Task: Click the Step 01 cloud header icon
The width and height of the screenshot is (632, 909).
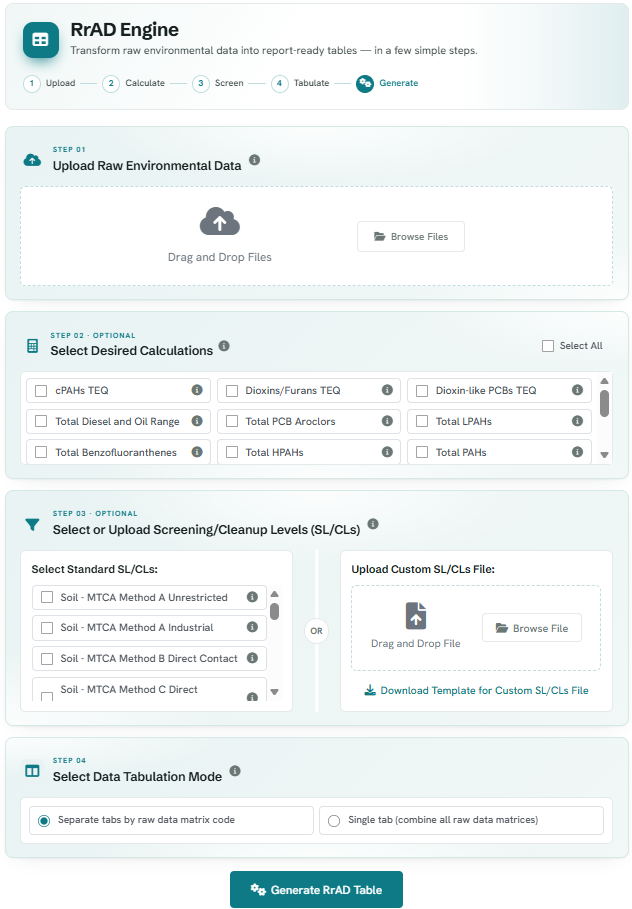Action: [x=32, y=160]
